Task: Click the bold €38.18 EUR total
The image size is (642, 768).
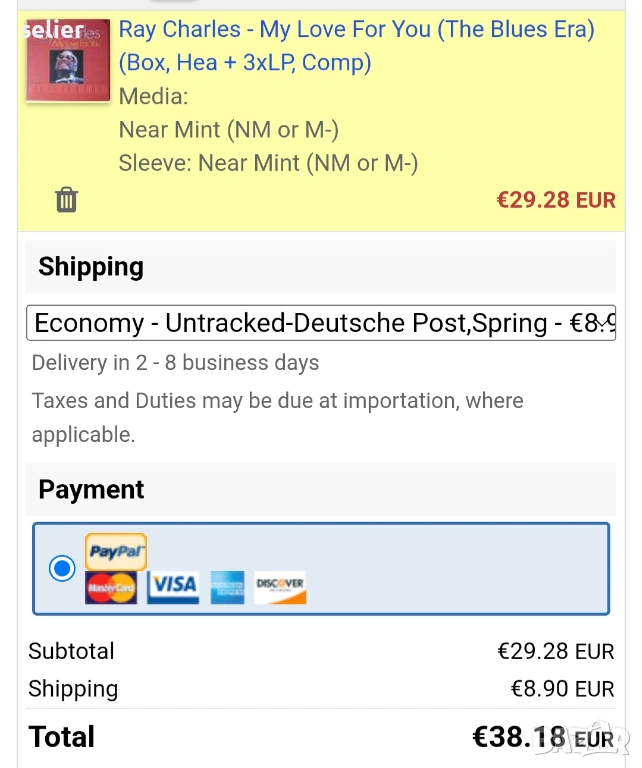Action: point(543,738)
